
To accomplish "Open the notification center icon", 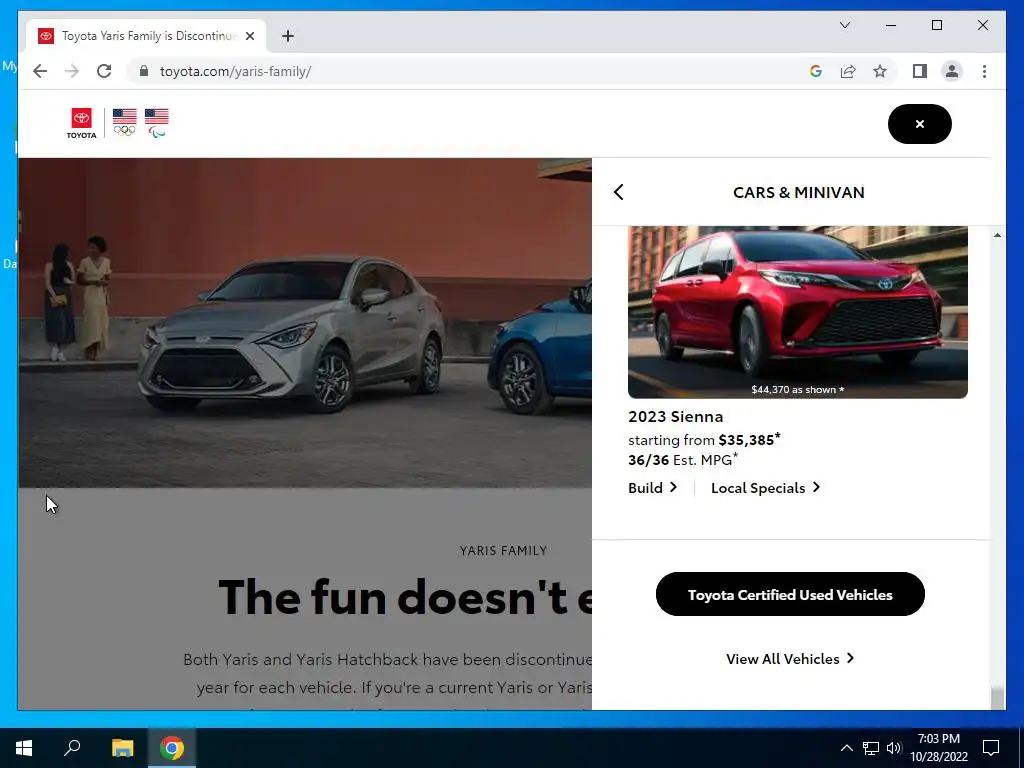I will 991,748.
